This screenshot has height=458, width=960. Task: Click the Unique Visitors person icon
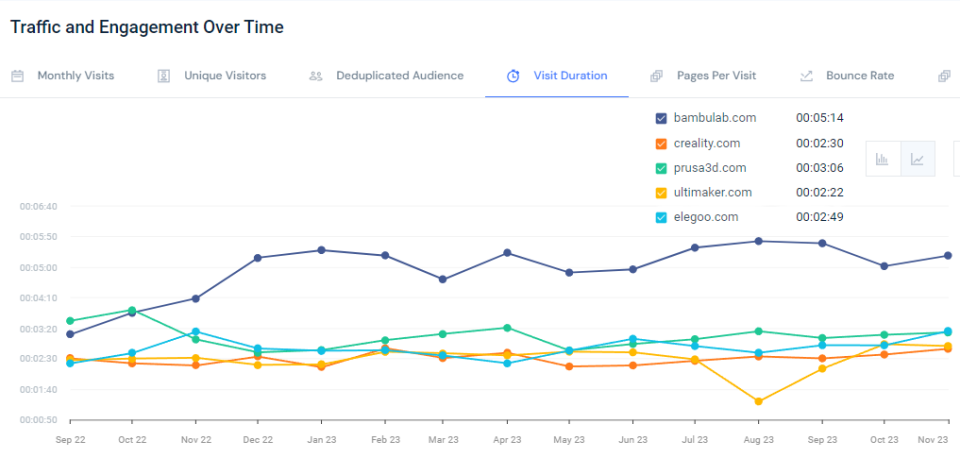(164, 76)
